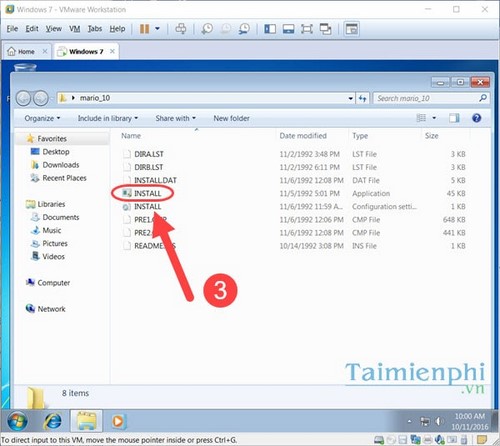This screenshot has width=500, height=446.
Task: Open the File menu in VMware
Action: (12, 29)
